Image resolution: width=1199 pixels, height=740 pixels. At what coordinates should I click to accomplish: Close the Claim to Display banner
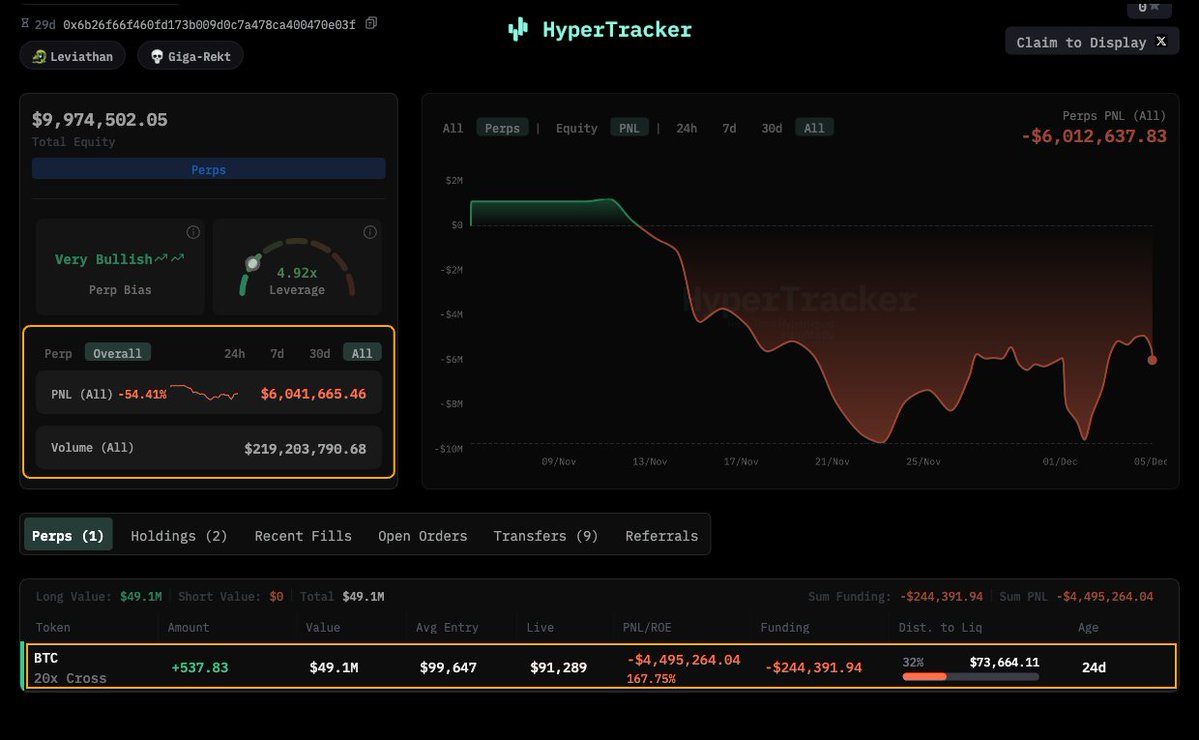[1161, 41]
